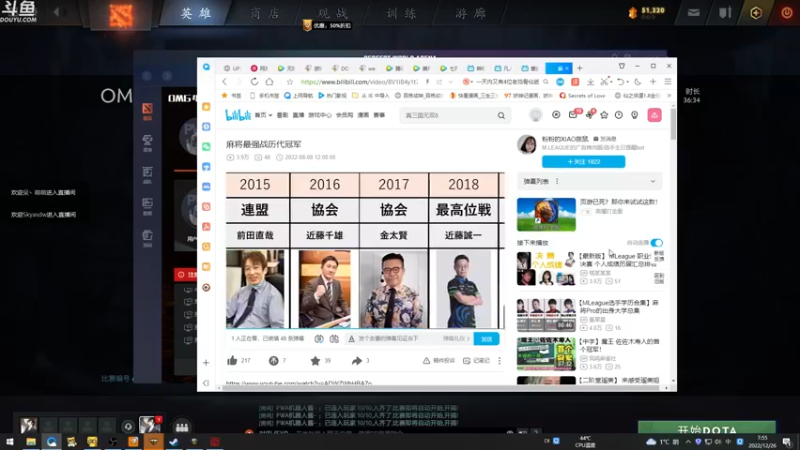The width and height of the screenshot is (800, 450).
Task: Toggle browser night mode moon icon
Action: pyautogui.click(x=638, y=82)
